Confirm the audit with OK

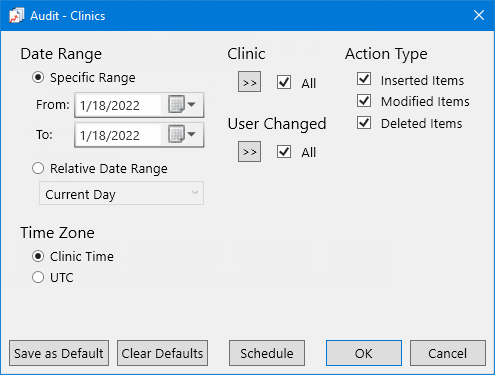[x=364, y=353]
